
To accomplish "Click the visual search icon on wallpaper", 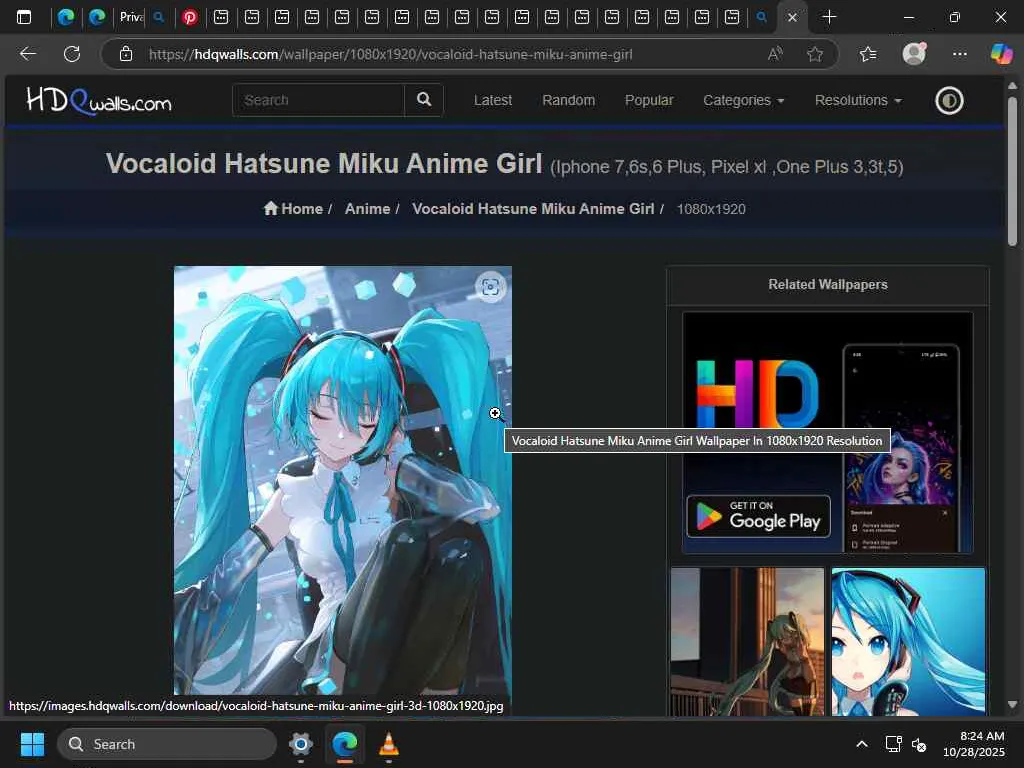I will click(490, 287).
